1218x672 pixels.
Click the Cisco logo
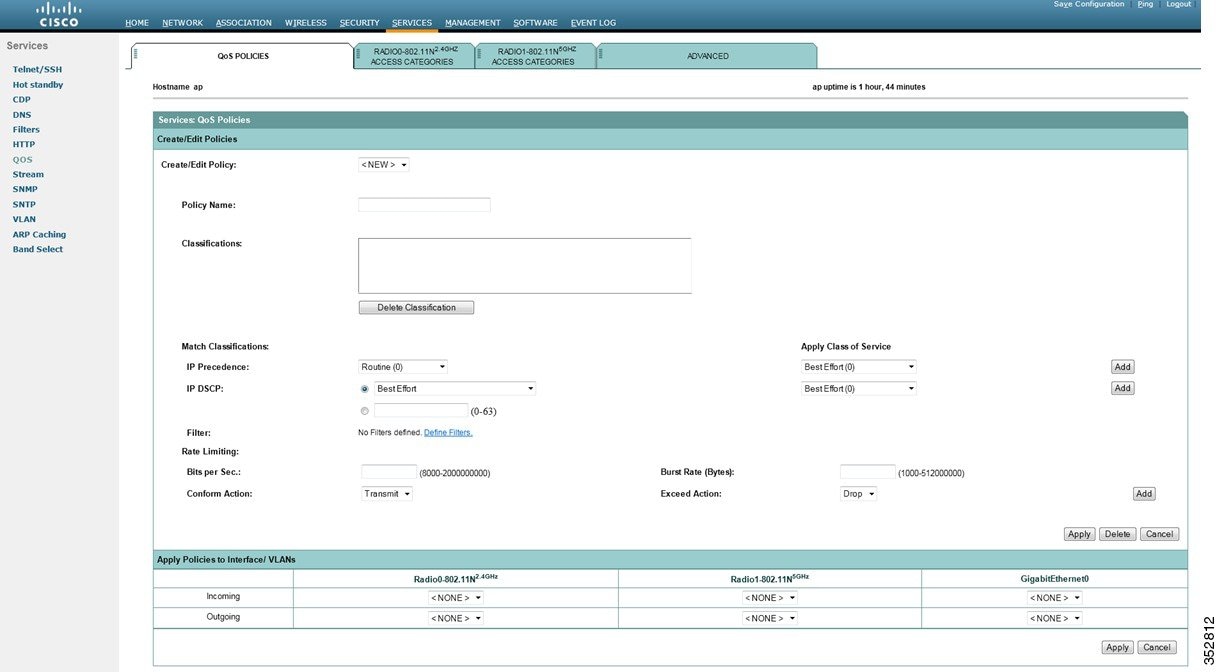[x=59, y=14]
